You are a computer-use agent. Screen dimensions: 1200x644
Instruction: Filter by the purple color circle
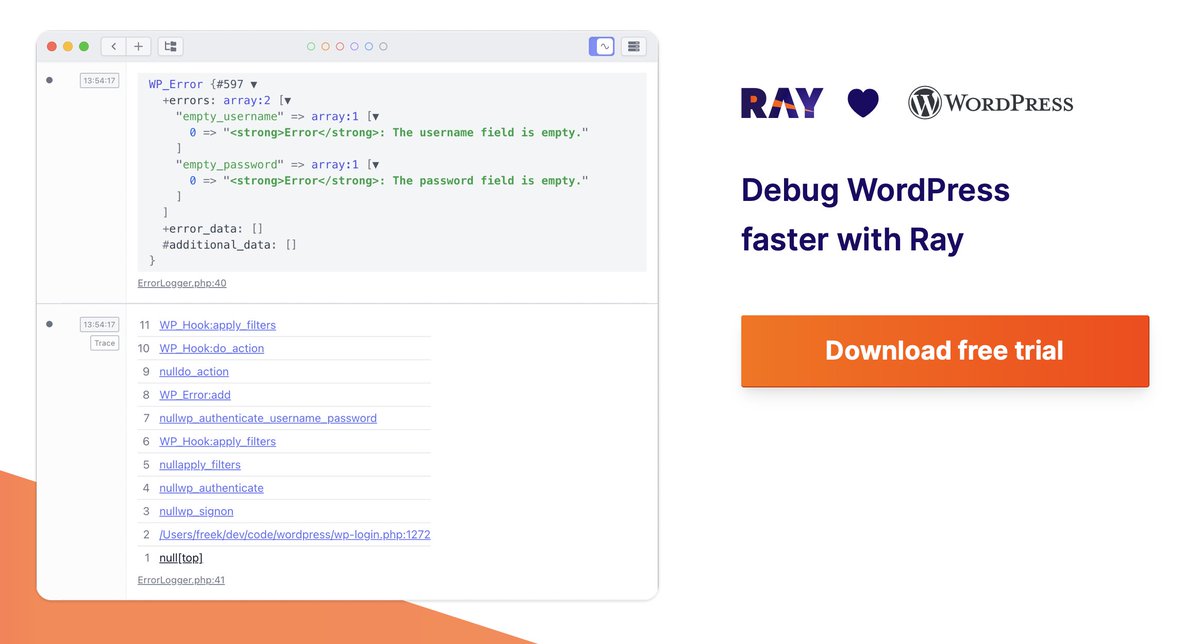coord(355,46)
